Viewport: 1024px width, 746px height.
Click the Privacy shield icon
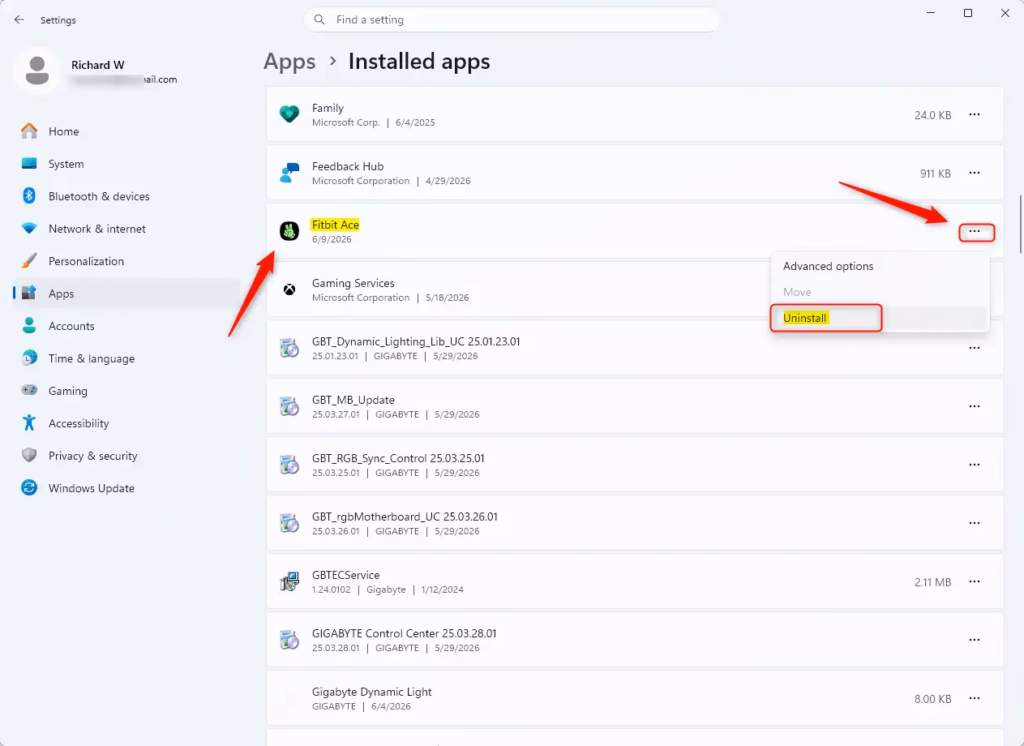point(29,455)
